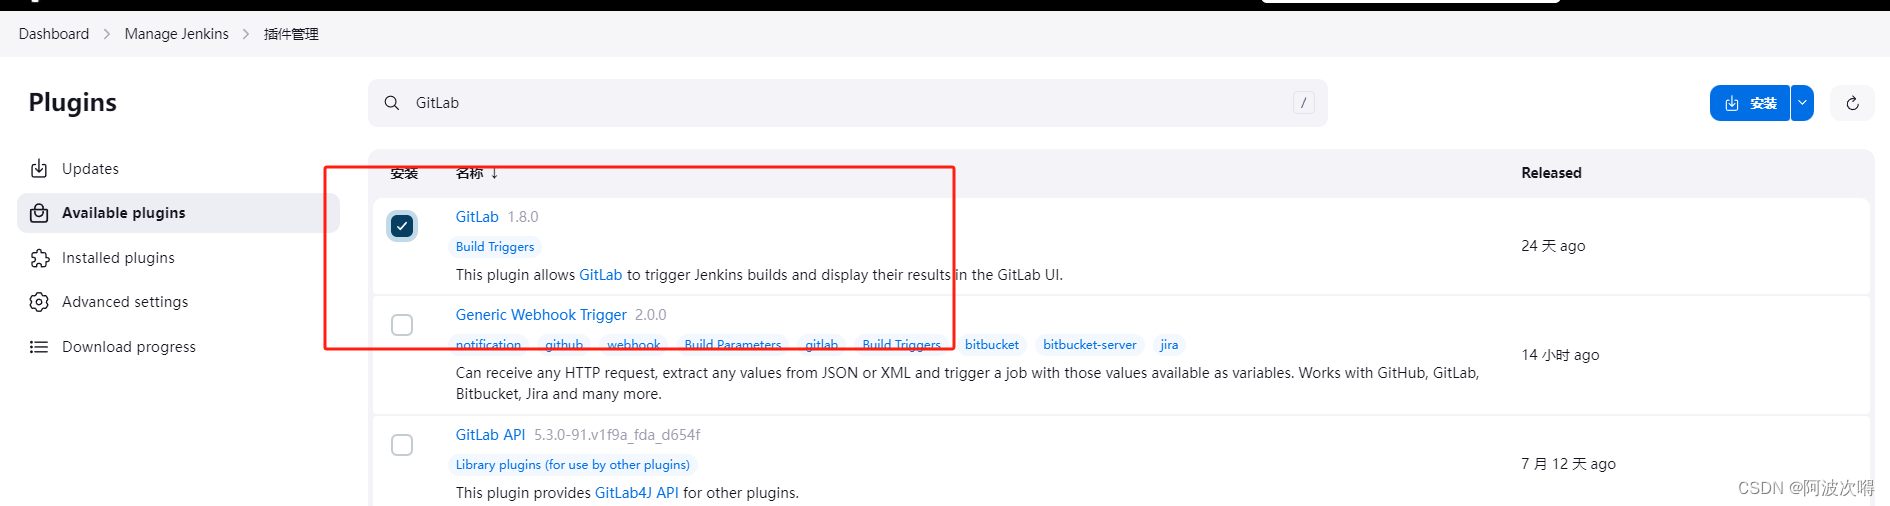
Task: Open the Generic Webhook Trigger plugin link
Action: point(541,315)
